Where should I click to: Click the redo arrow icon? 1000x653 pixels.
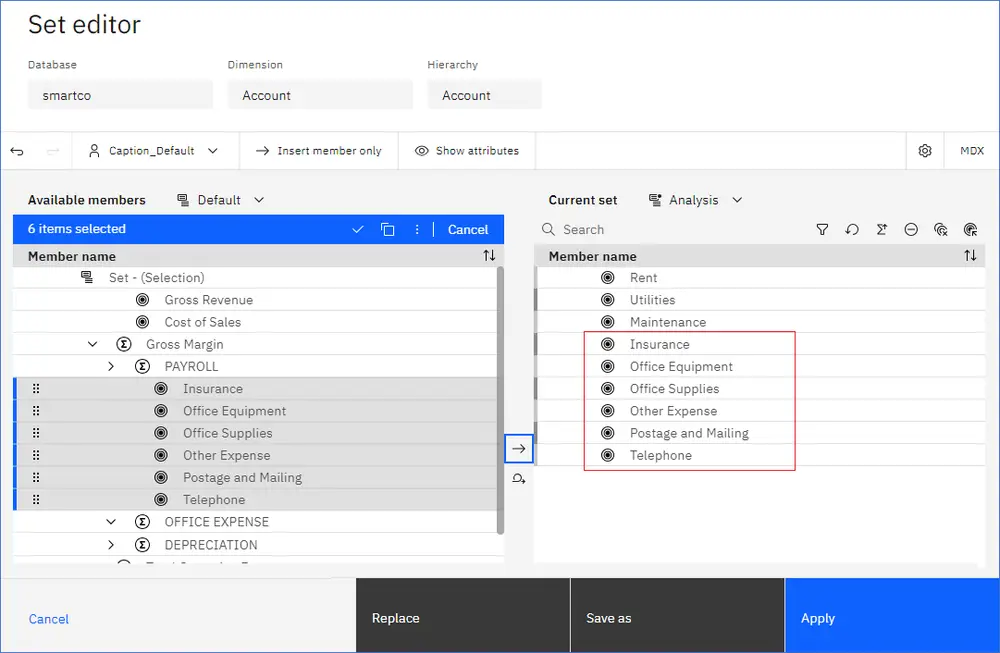click(x=53, y=151)
